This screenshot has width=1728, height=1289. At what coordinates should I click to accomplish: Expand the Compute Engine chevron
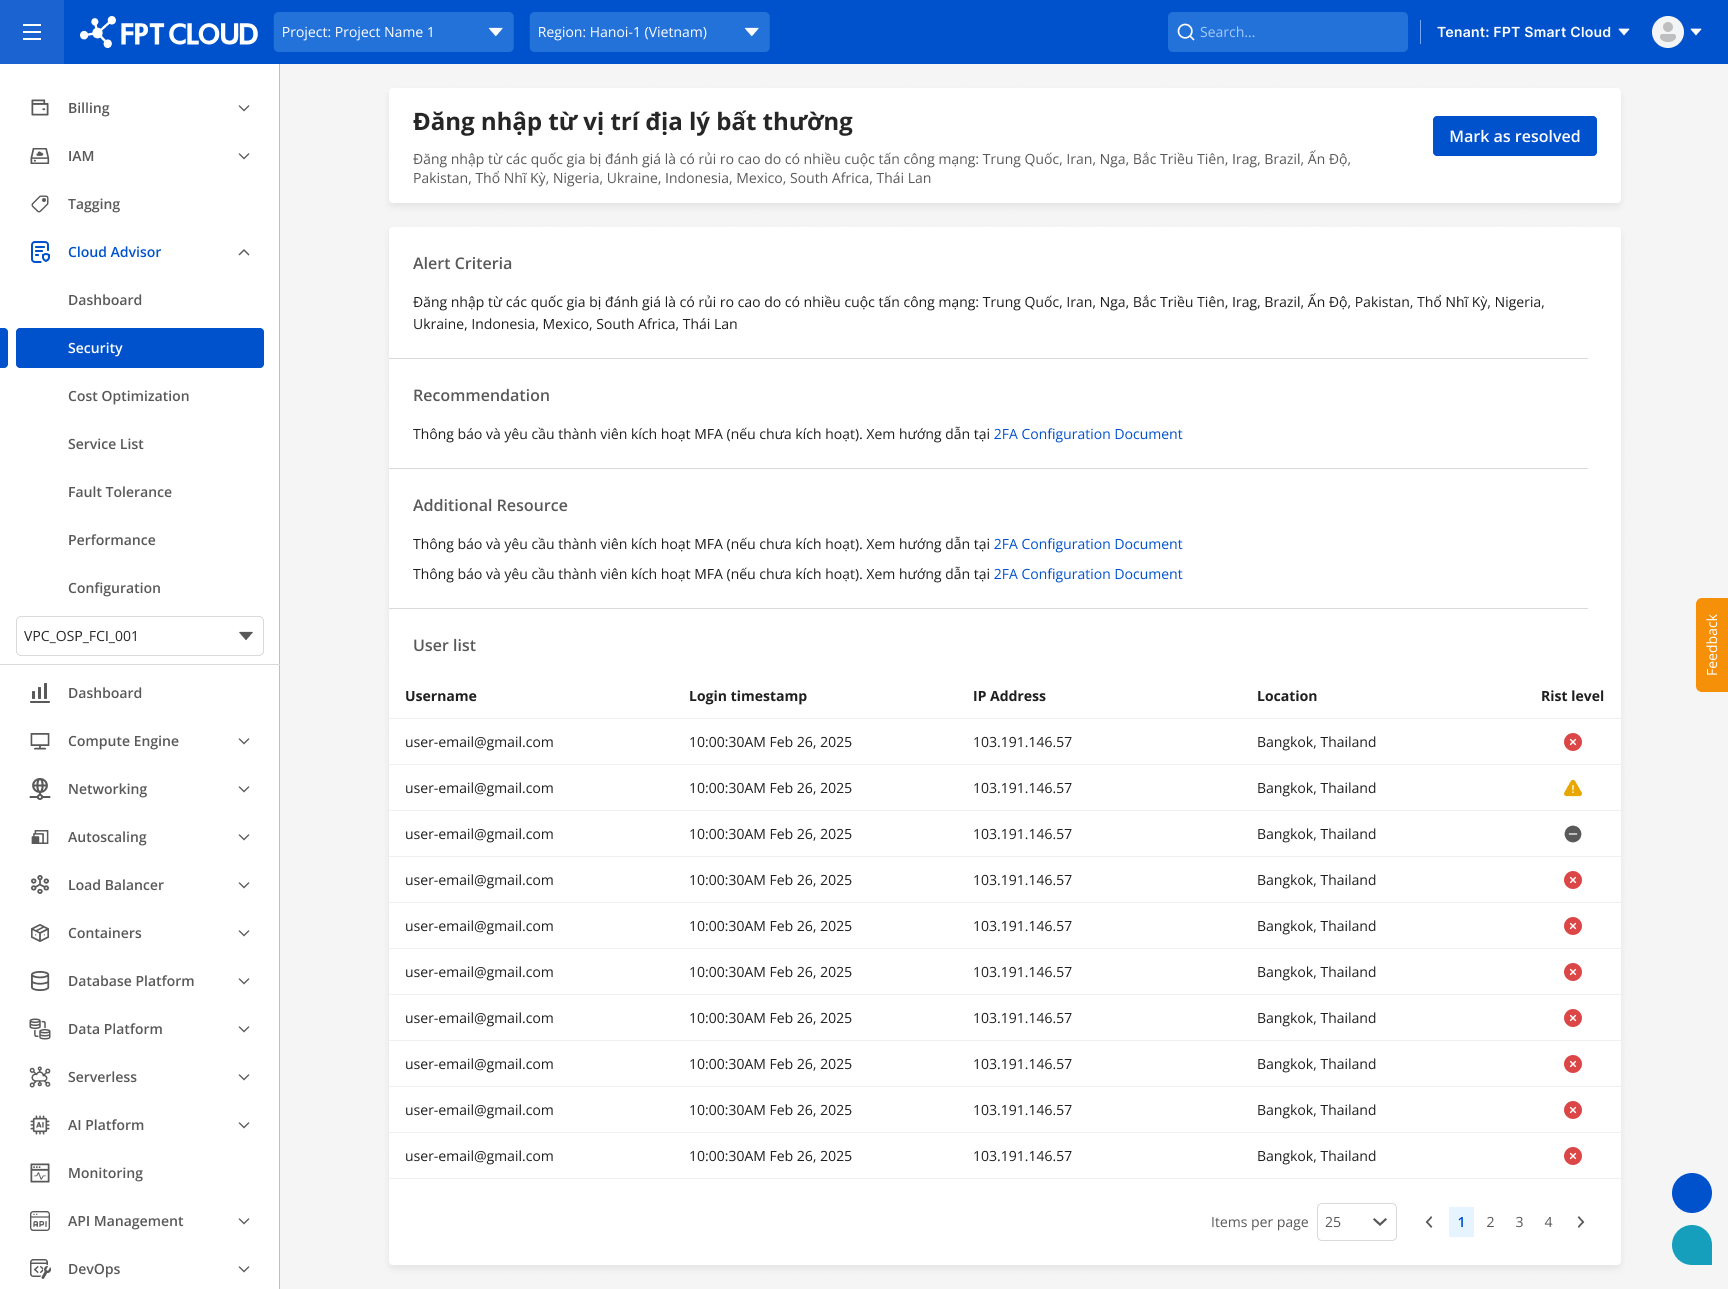[x=244, y=741]
